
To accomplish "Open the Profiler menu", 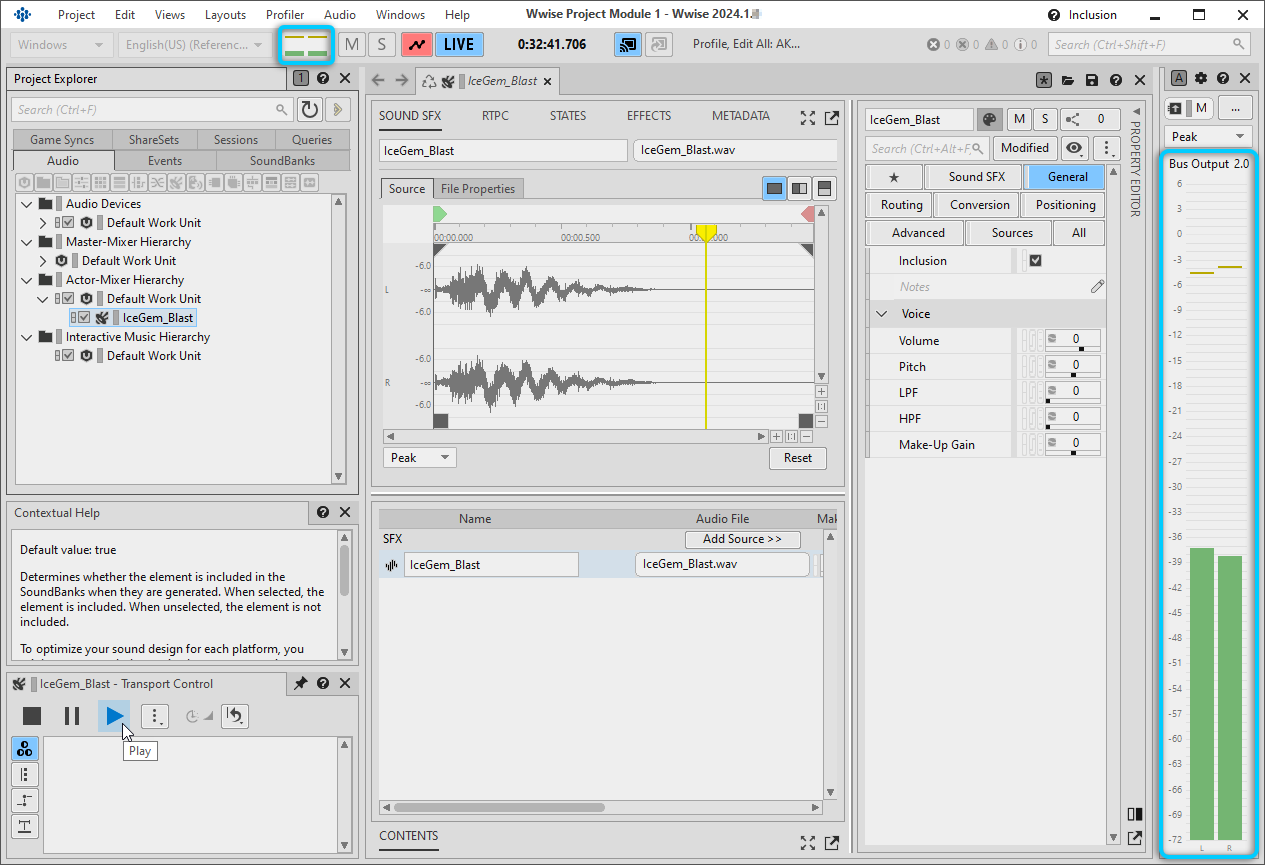I will (285, 15).
